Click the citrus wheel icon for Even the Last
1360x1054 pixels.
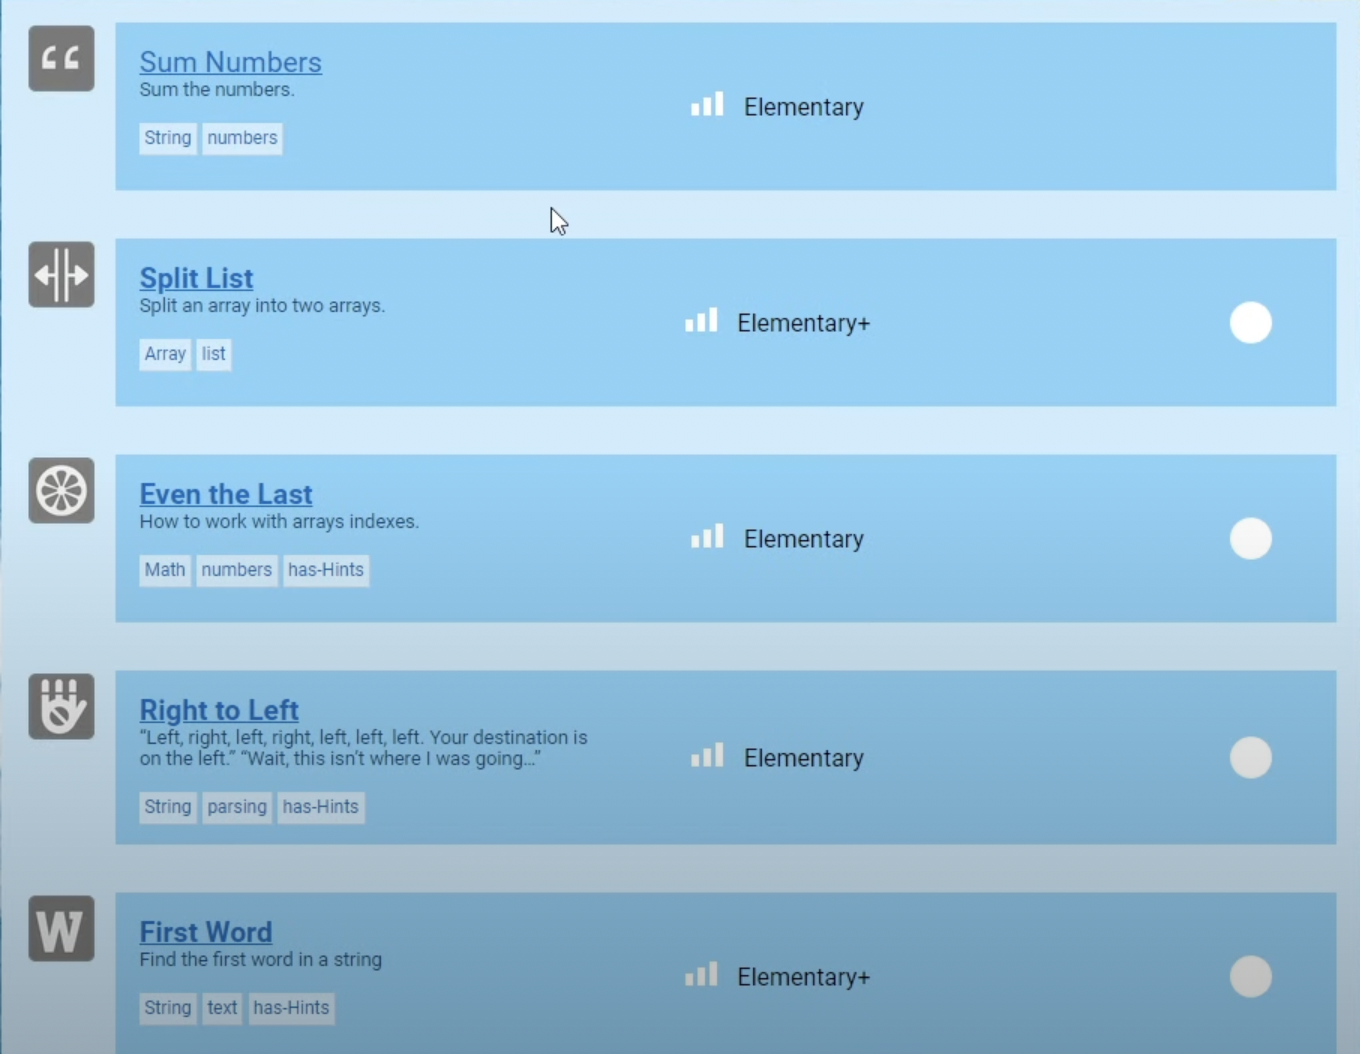point(61,491)
